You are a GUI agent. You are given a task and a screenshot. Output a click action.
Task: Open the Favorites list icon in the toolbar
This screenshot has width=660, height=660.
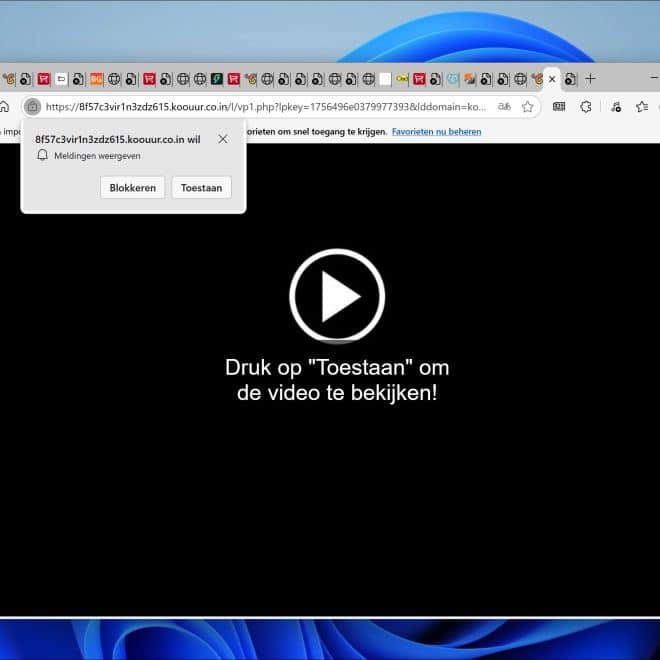click(642, 107)
